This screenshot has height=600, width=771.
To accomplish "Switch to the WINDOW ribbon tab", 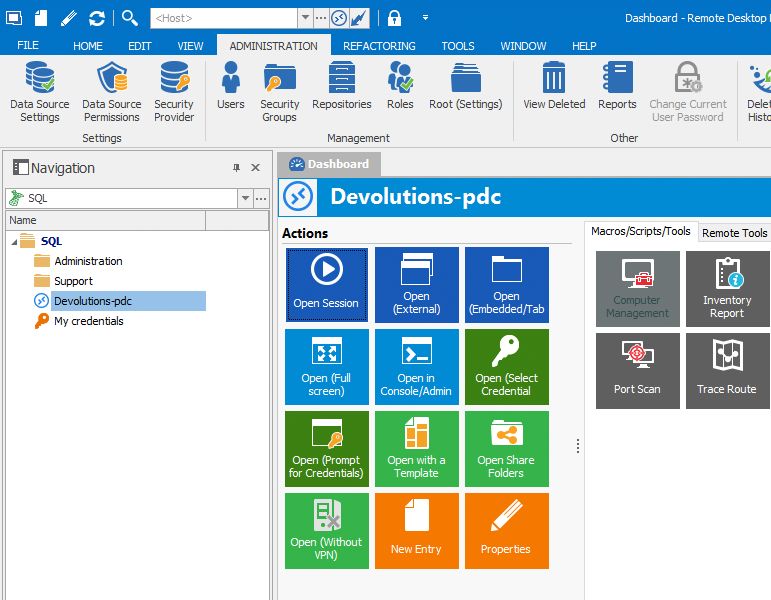I will tap(523, 46).
